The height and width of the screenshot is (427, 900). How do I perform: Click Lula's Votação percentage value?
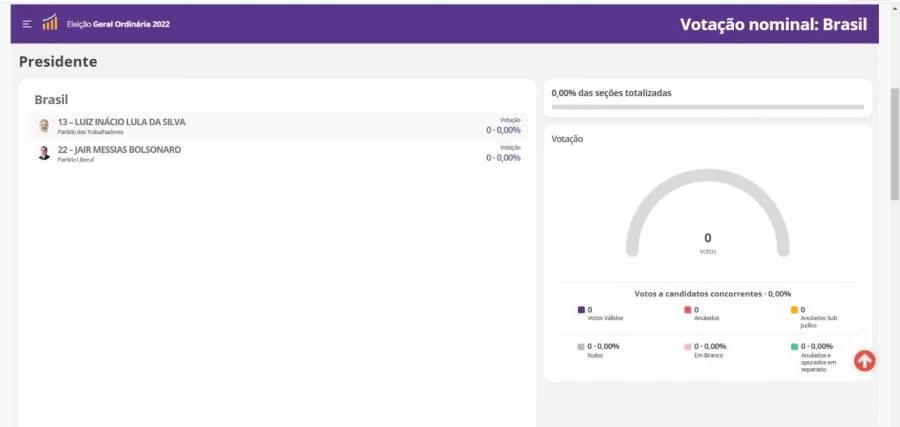click(503, 130)
